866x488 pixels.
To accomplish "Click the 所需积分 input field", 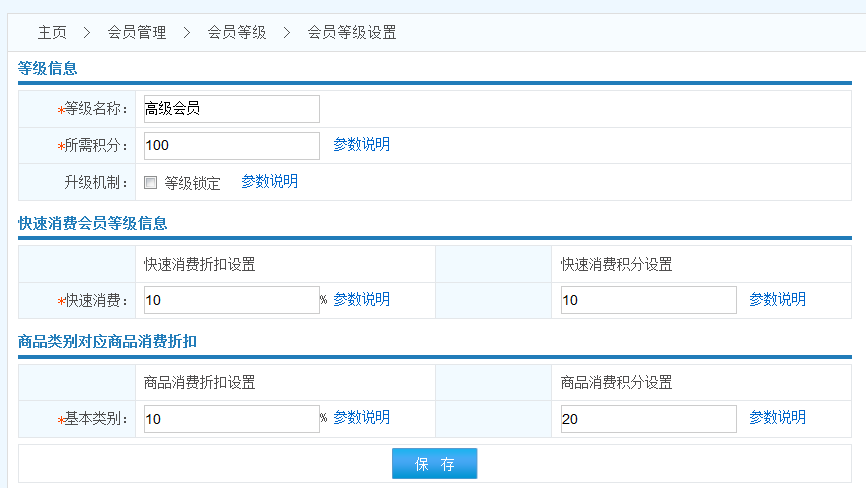I will [x=231, y=146].
